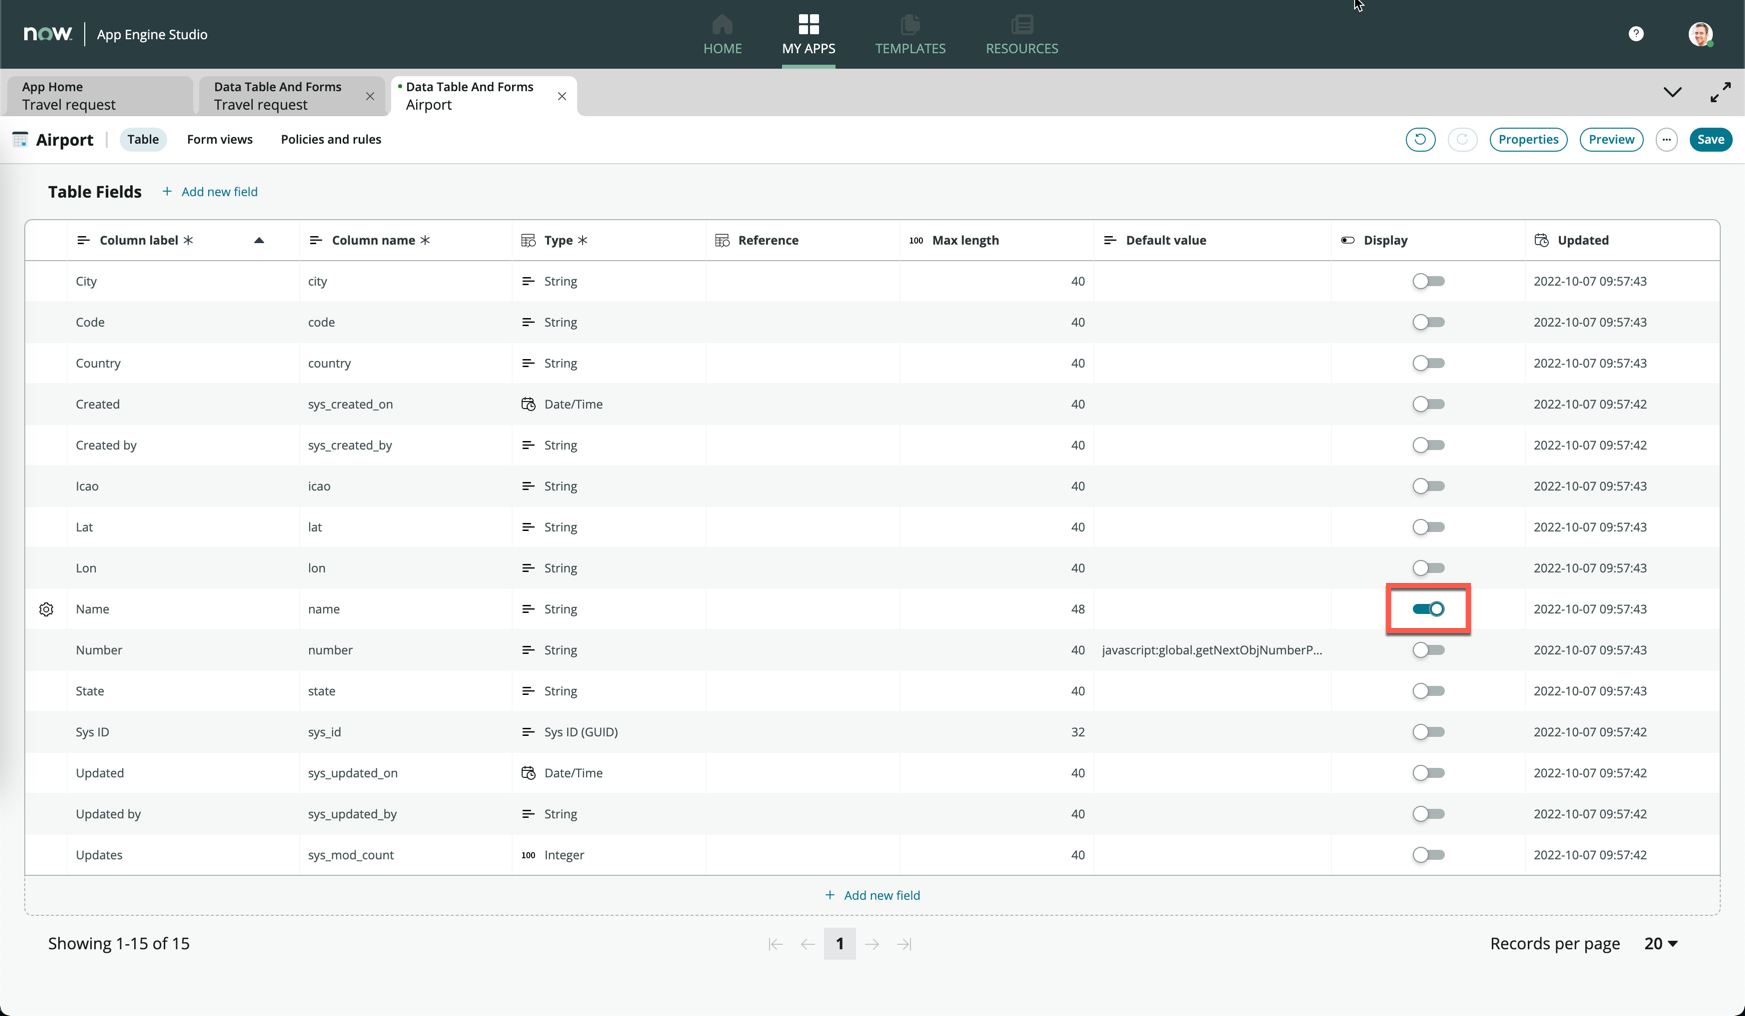Screen dimensions: 1745x1016
Task: Click the ServiceNow 'now' logo
Action: pyautogui.click(x=48, y=34)
